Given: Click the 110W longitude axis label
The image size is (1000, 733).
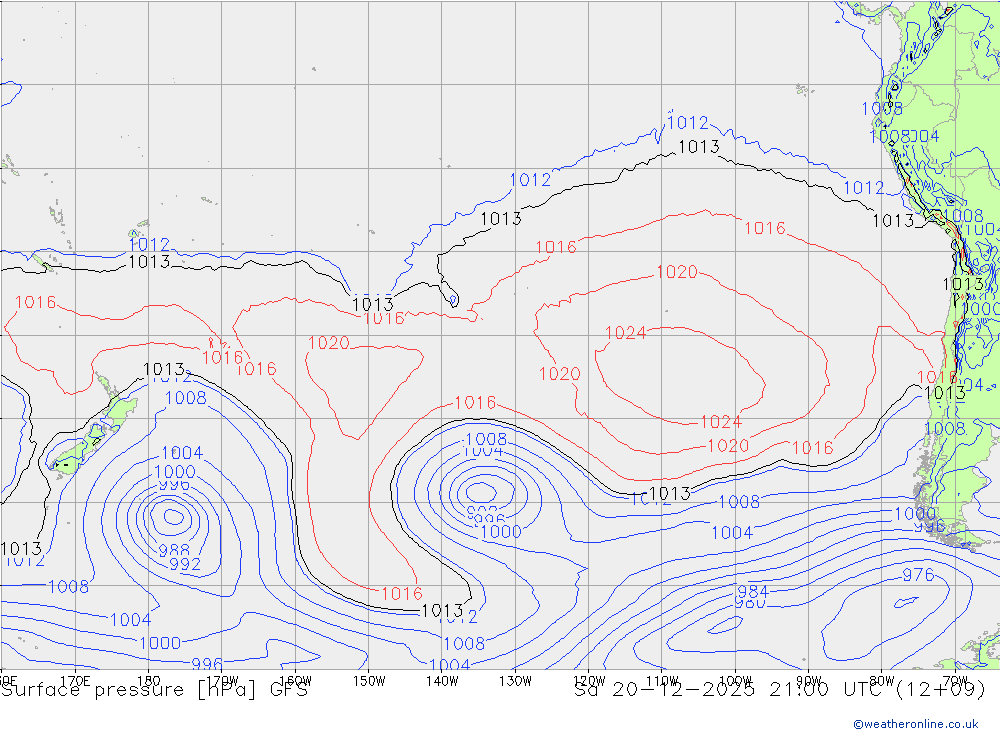Looking at the screenshot, I should pyautogui.click(x=662, y=681).
